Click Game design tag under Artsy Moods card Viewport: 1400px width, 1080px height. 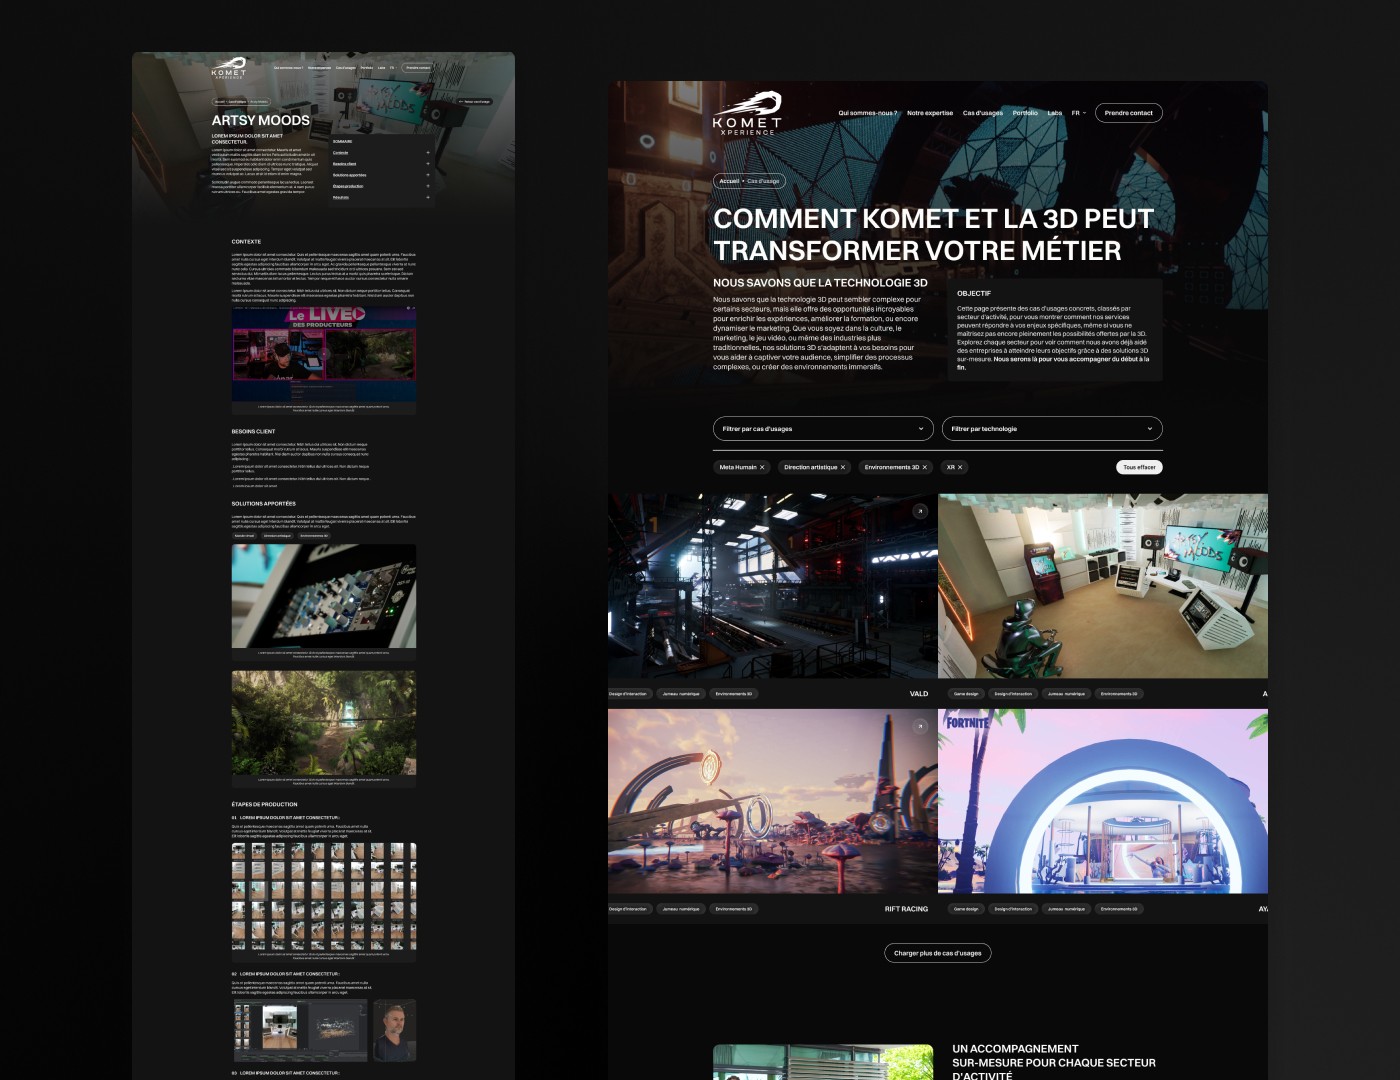pyautogui.click(x=966, y=693)
